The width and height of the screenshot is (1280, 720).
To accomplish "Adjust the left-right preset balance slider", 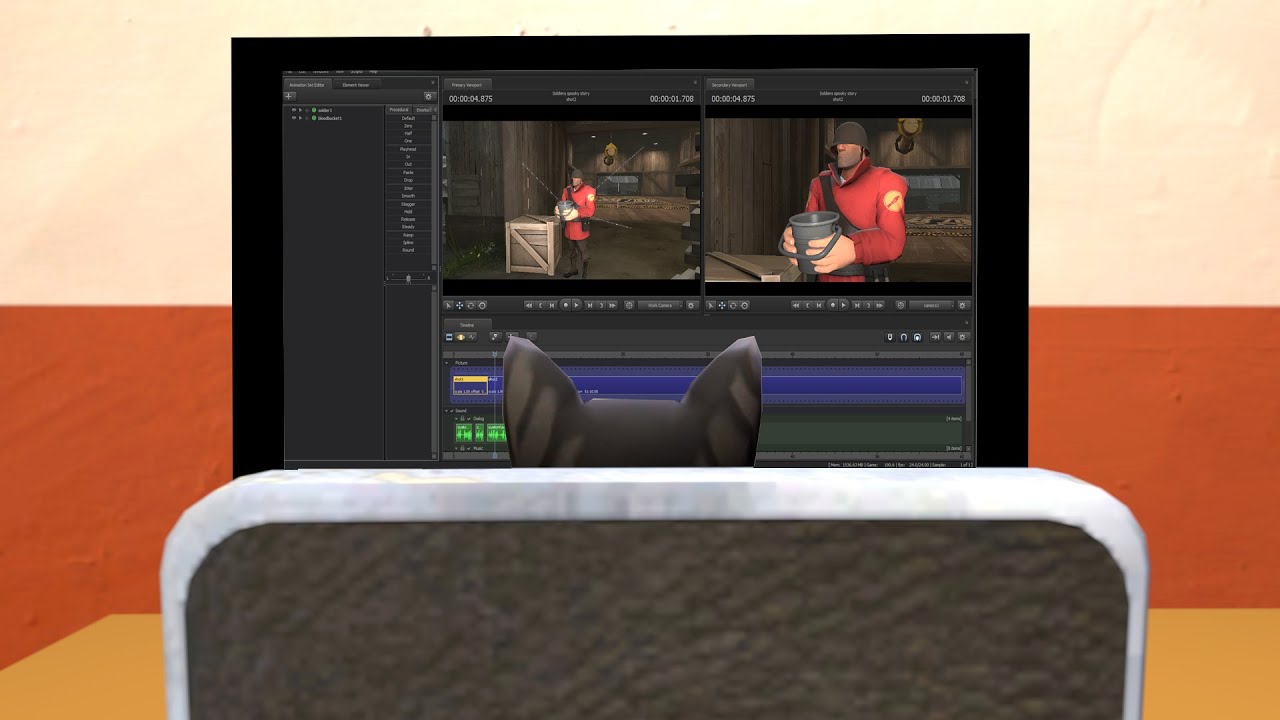I will click(408, 278).
